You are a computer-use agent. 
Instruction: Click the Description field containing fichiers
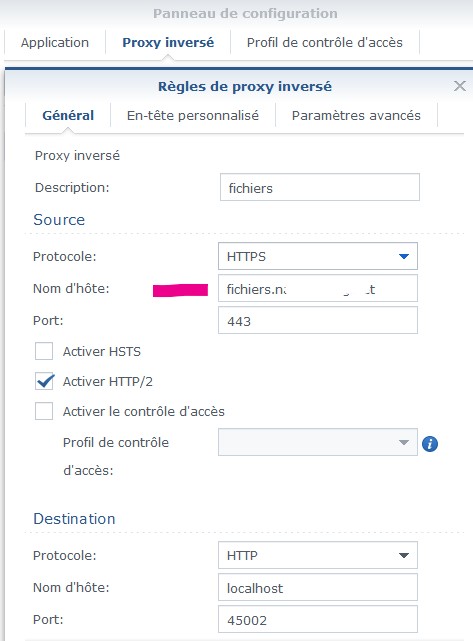tap(320, 187)
